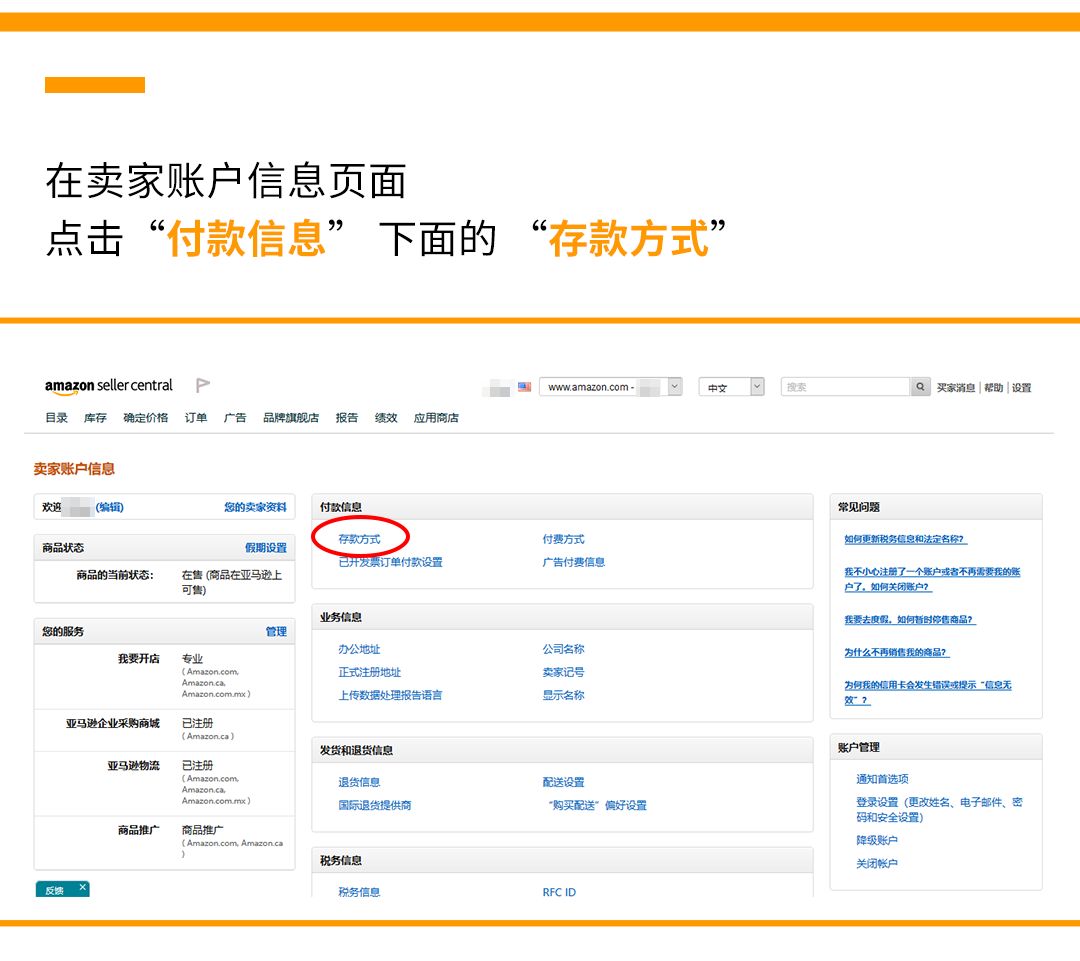Open FAQ about 如何关闭账户

pyautogui.click(x=932, y=579)
